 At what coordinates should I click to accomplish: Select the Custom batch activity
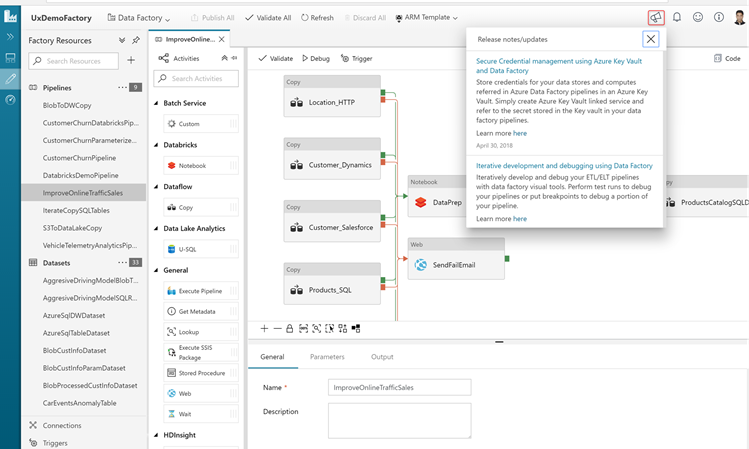pos(201,124)
